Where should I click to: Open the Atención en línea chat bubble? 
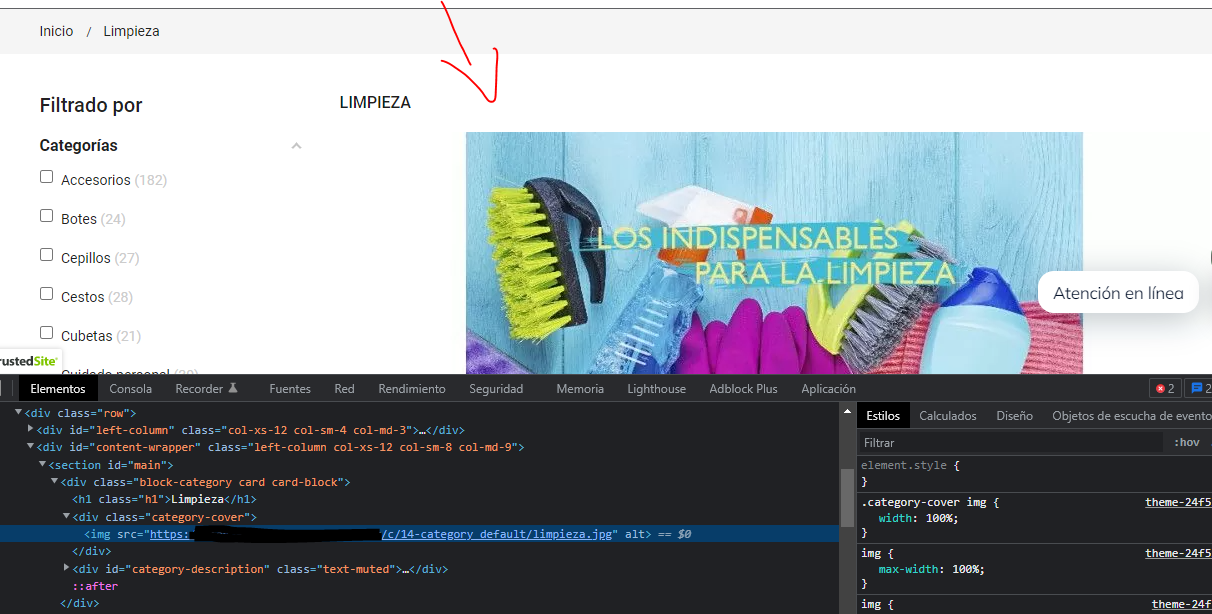[x=1118, y=293]
